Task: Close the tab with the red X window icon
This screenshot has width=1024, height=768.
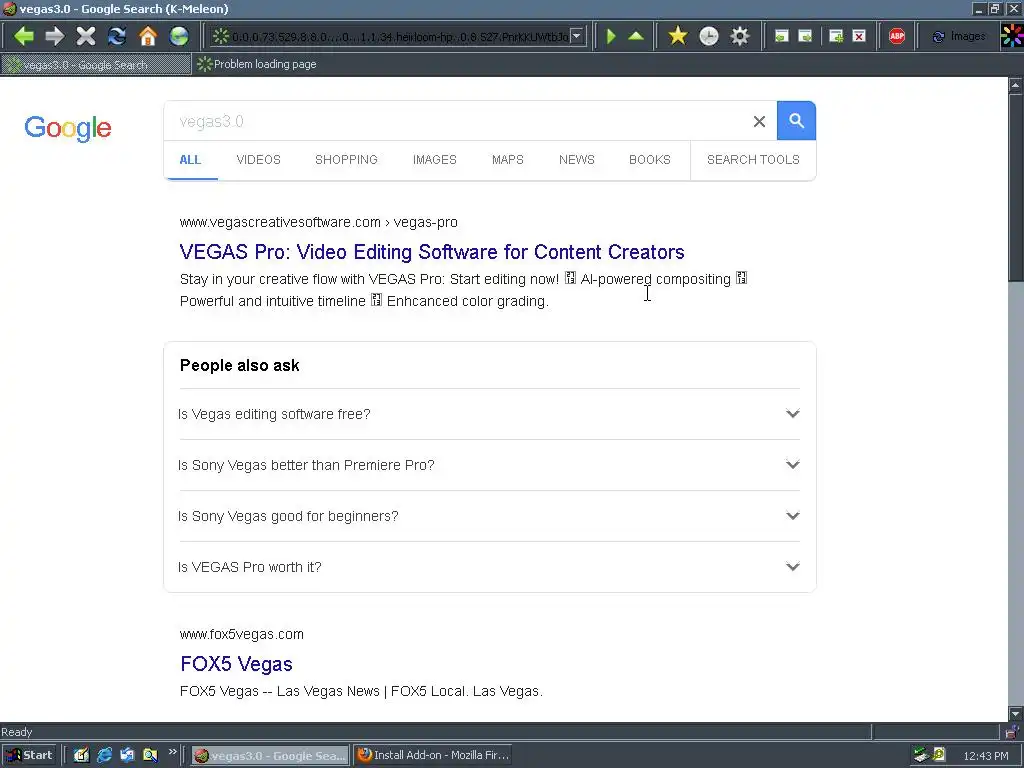Action: pos(859,37)
